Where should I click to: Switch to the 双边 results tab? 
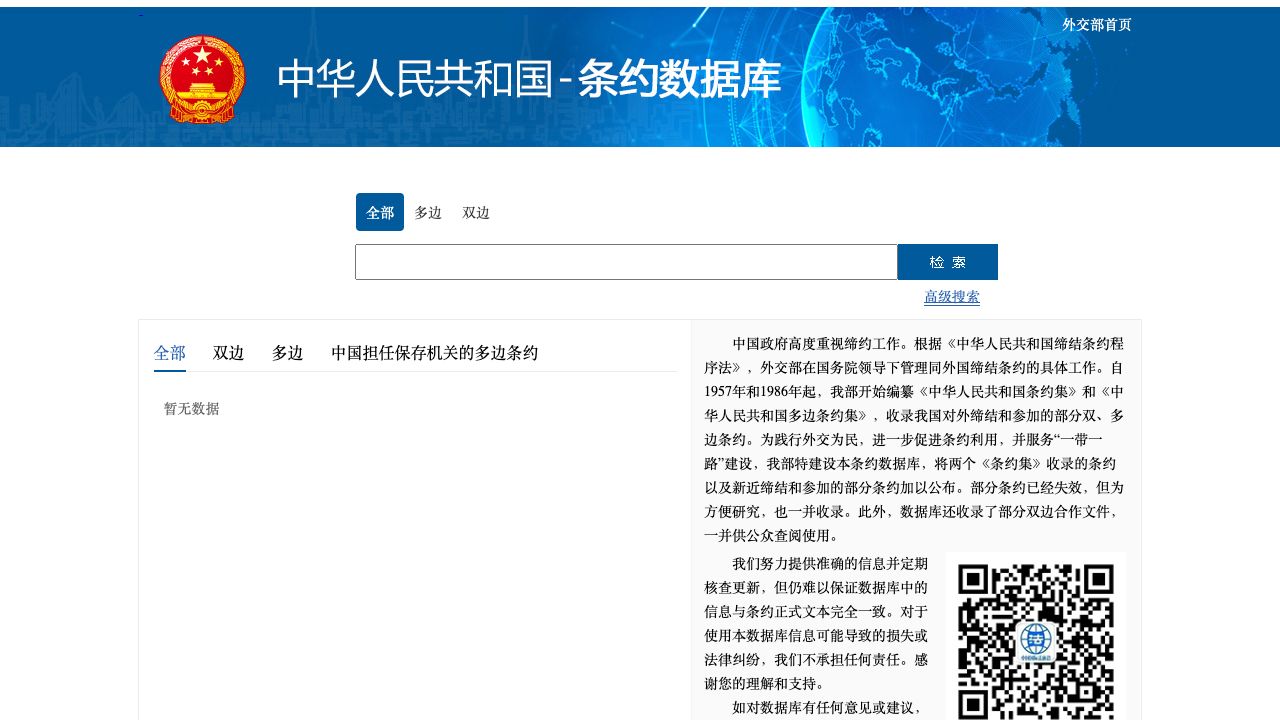[228, 353]
